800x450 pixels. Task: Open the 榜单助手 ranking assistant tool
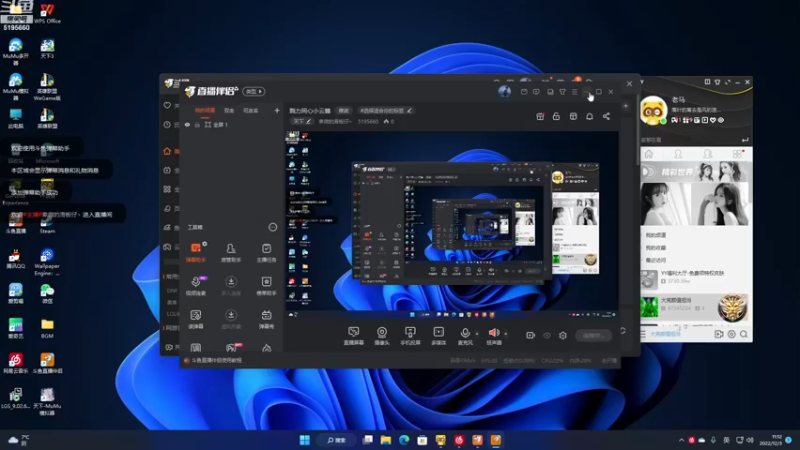tap(266, 286)
